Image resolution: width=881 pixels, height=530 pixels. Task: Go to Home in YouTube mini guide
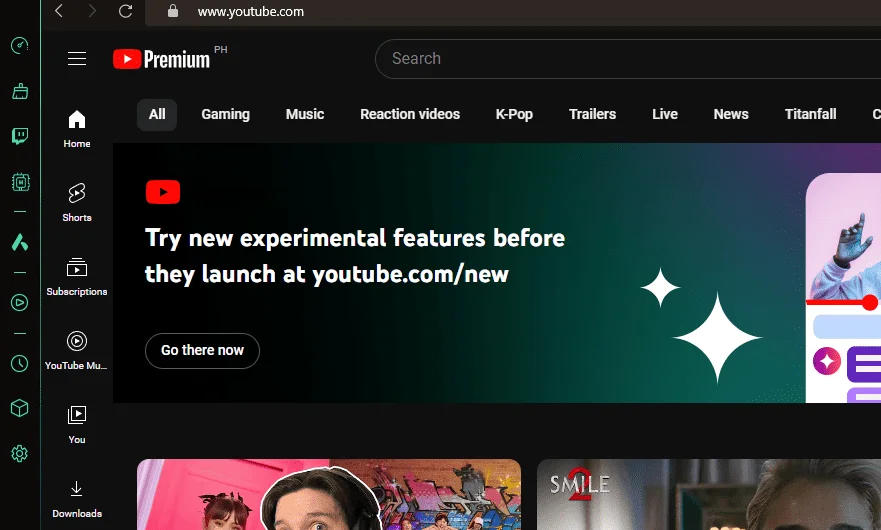(77, 129)
